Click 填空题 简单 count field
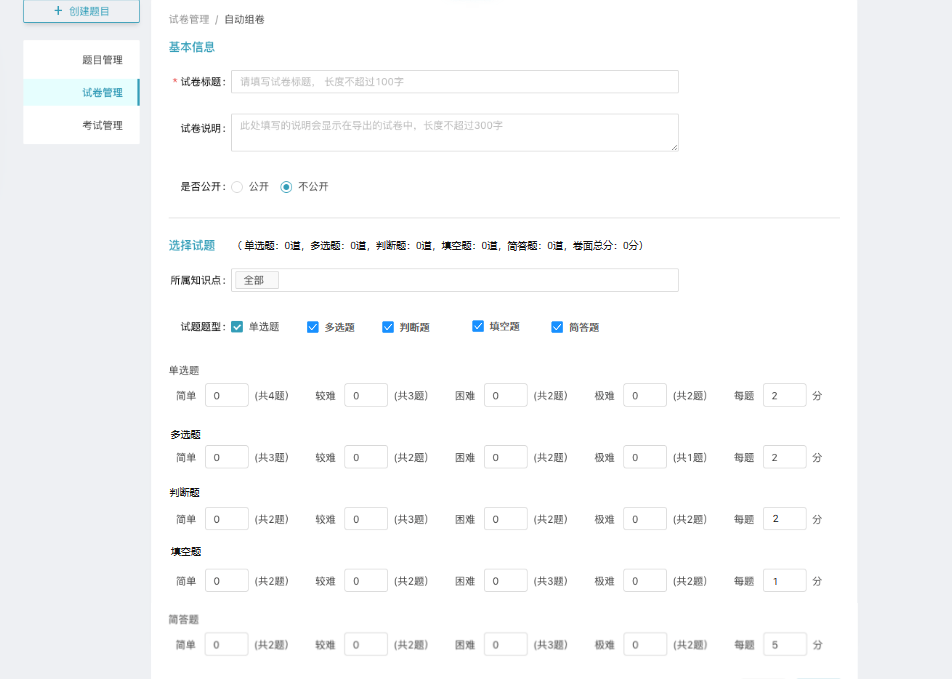 tap(226, 581)
